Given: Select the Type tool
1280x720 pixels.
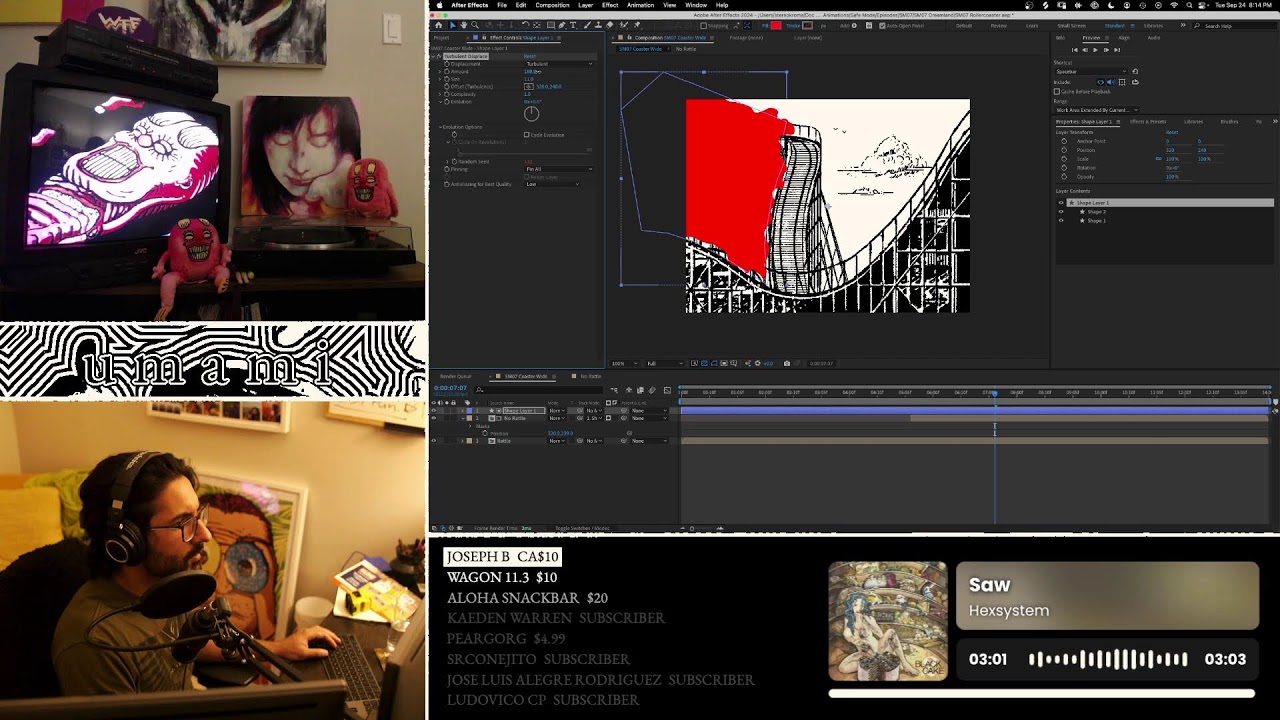Looking at the screenshot, I should point(575,25).
